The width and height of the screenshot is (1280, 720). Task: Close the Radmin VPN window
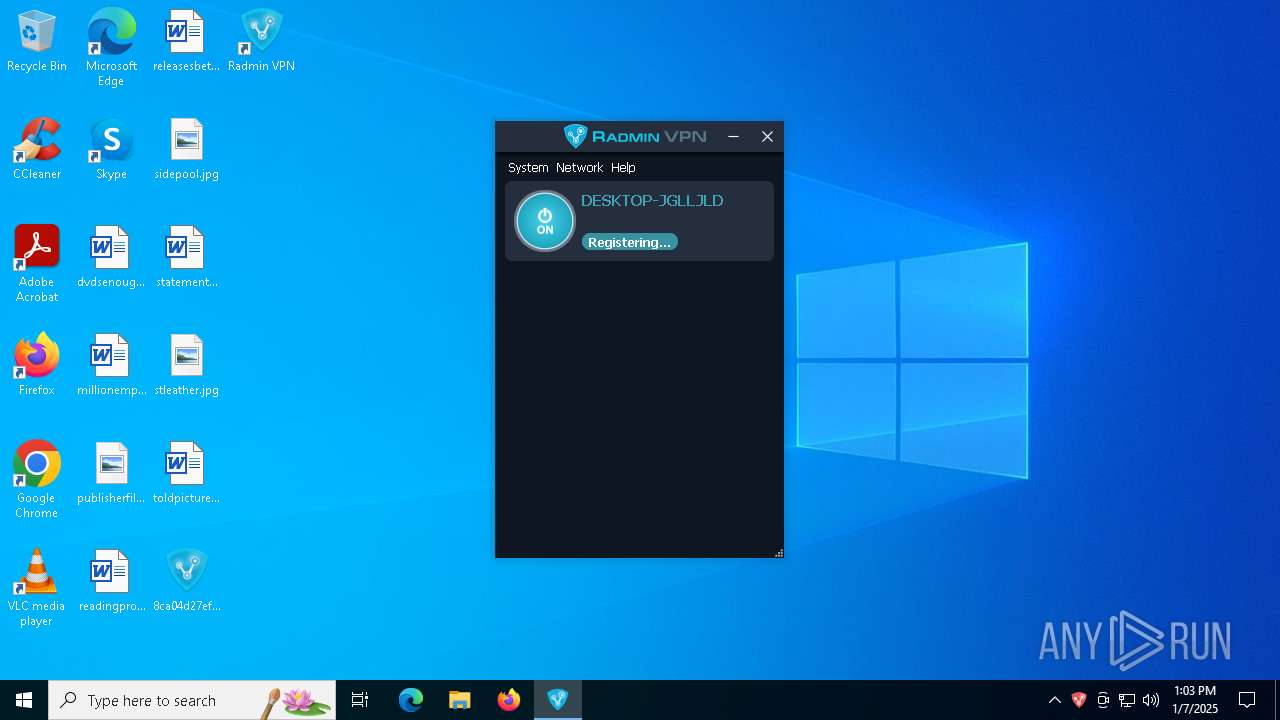coord(767,136)
